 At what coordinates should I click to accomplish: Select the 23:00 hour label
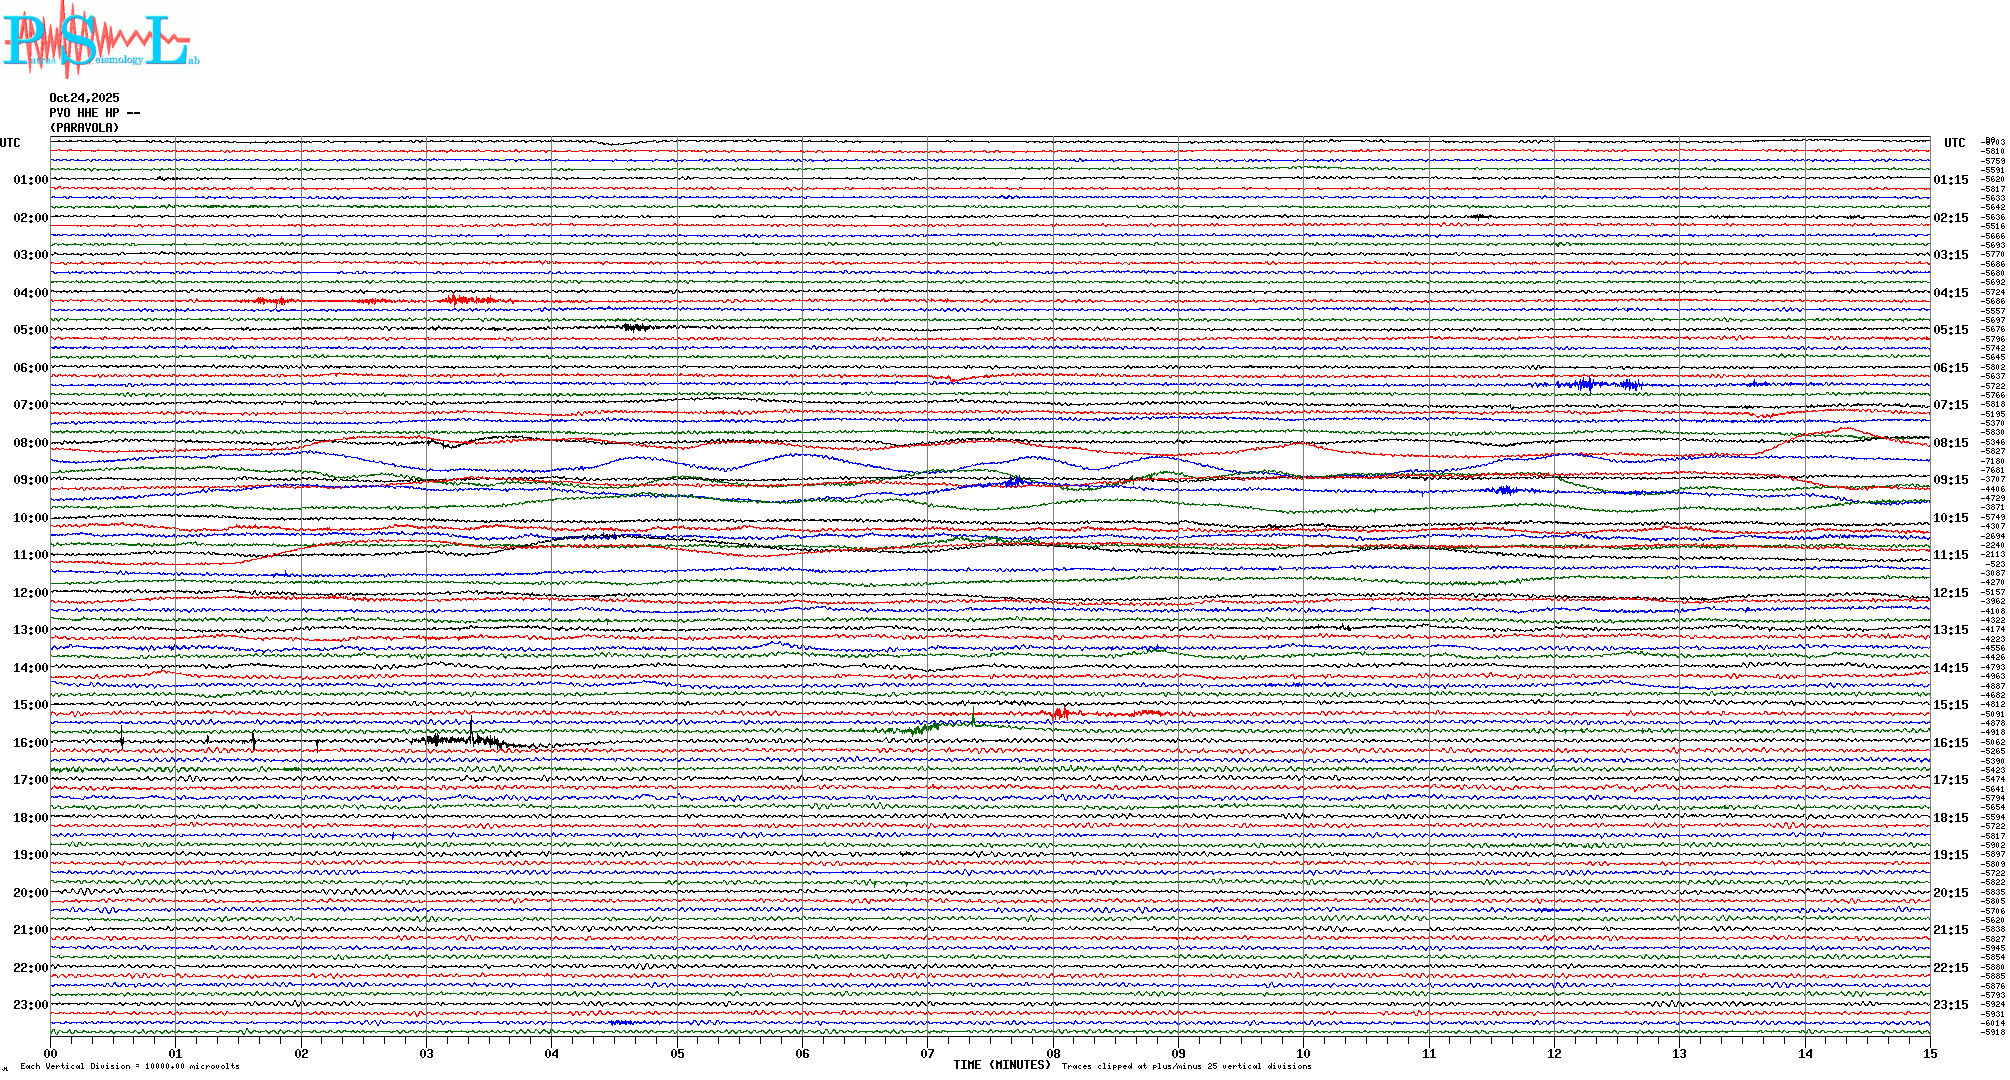pos(30,1005)
